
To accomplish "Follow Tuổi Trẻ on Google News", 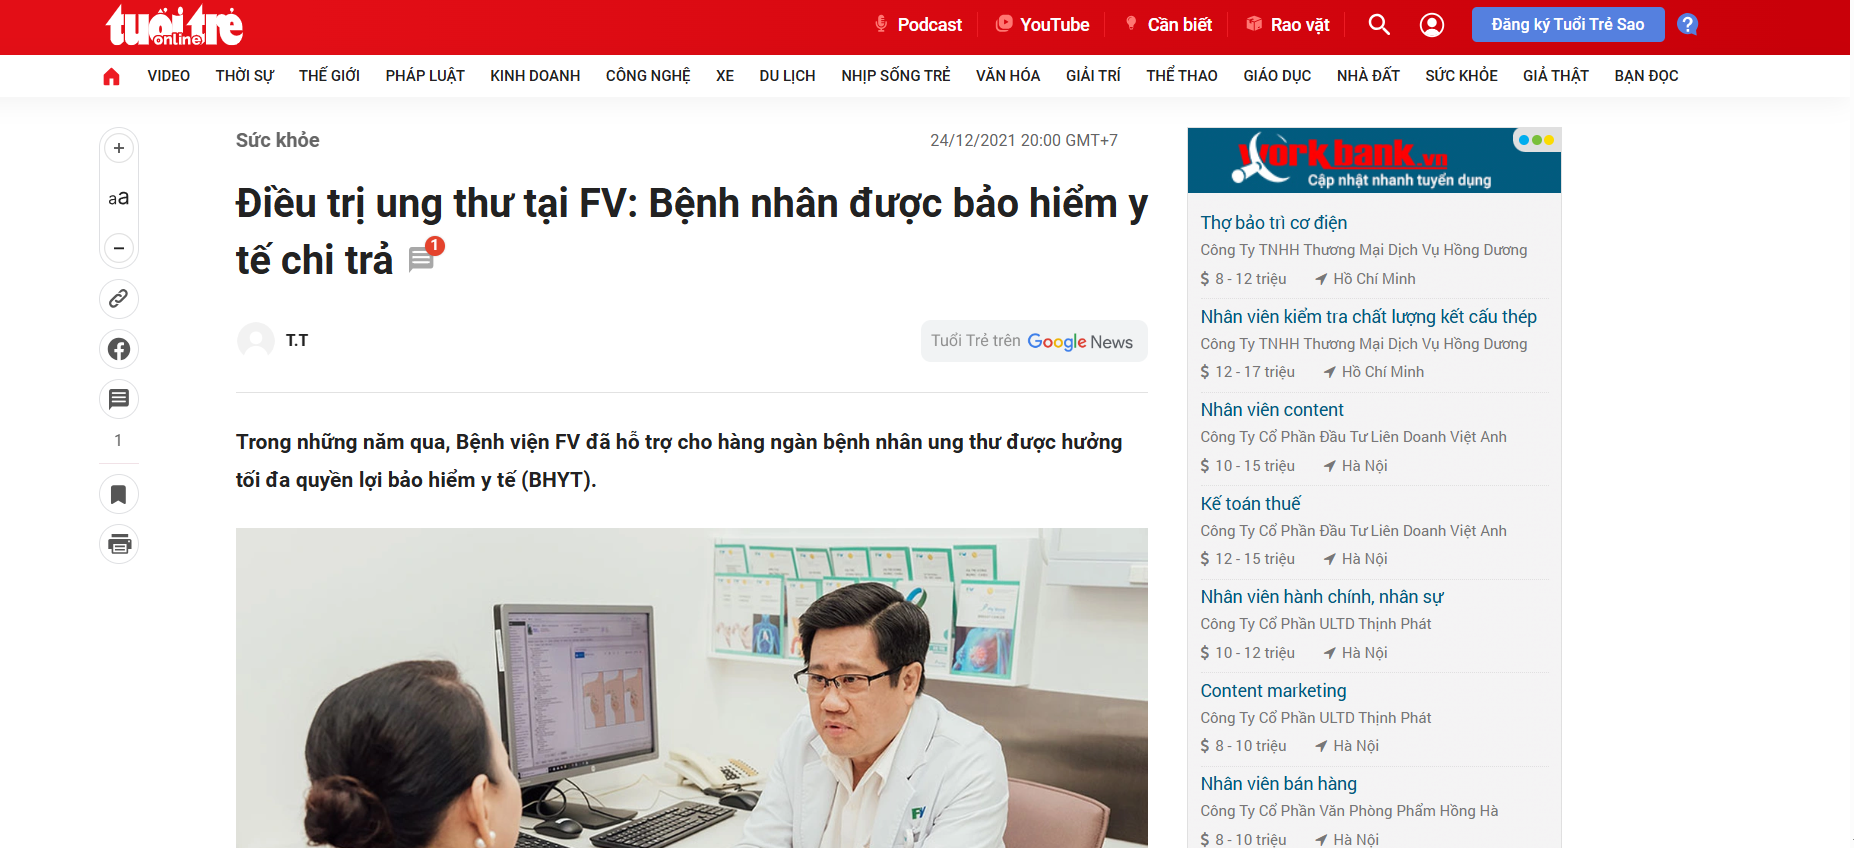I will point(1033,342).
